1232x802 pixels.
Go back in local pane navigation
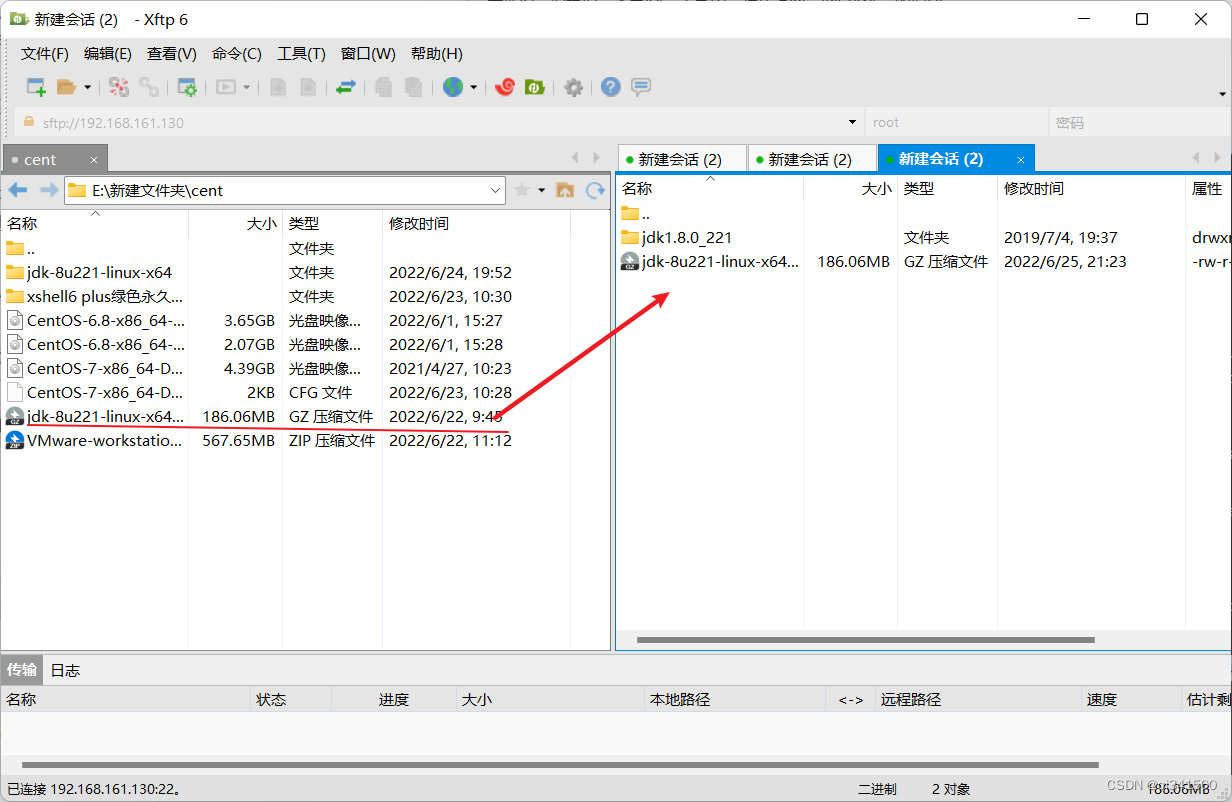(18, 190)
